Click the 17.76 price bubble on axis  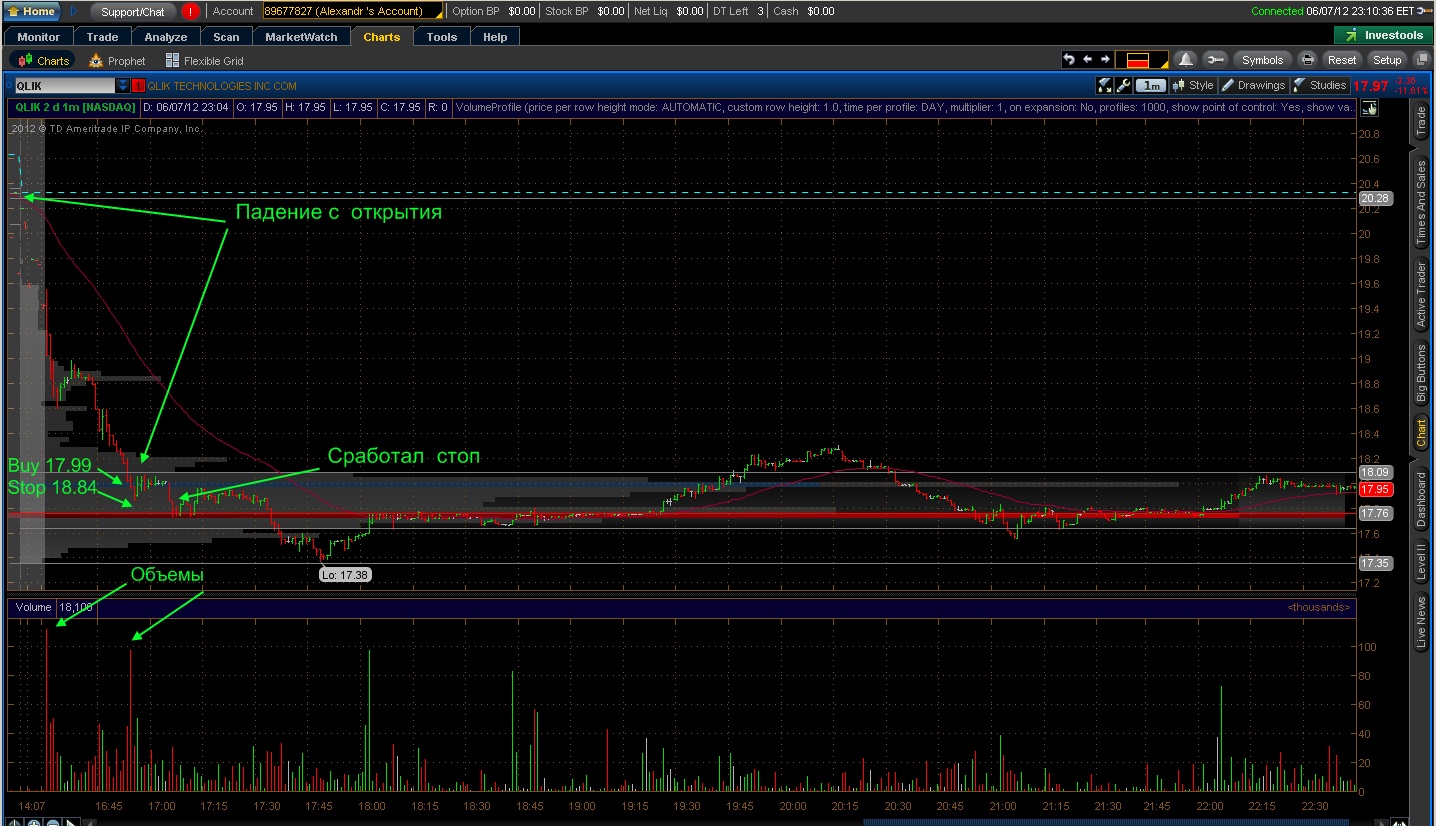point(1375,513)
